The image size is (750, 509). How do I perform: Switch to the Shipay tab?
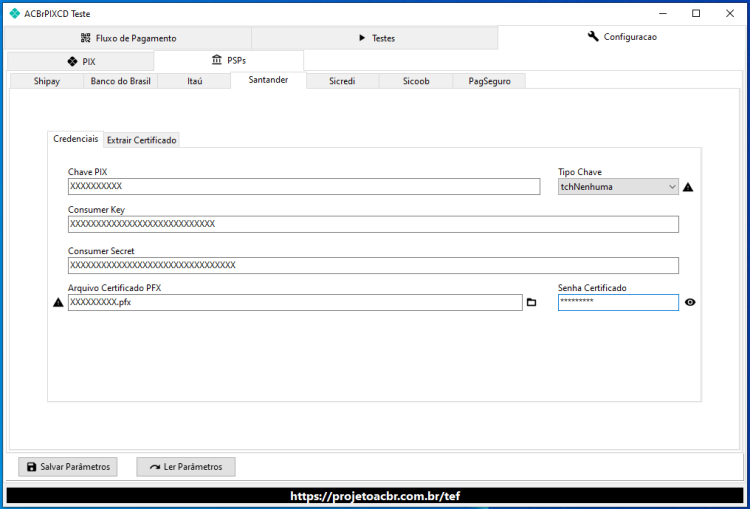pos(47,81)
